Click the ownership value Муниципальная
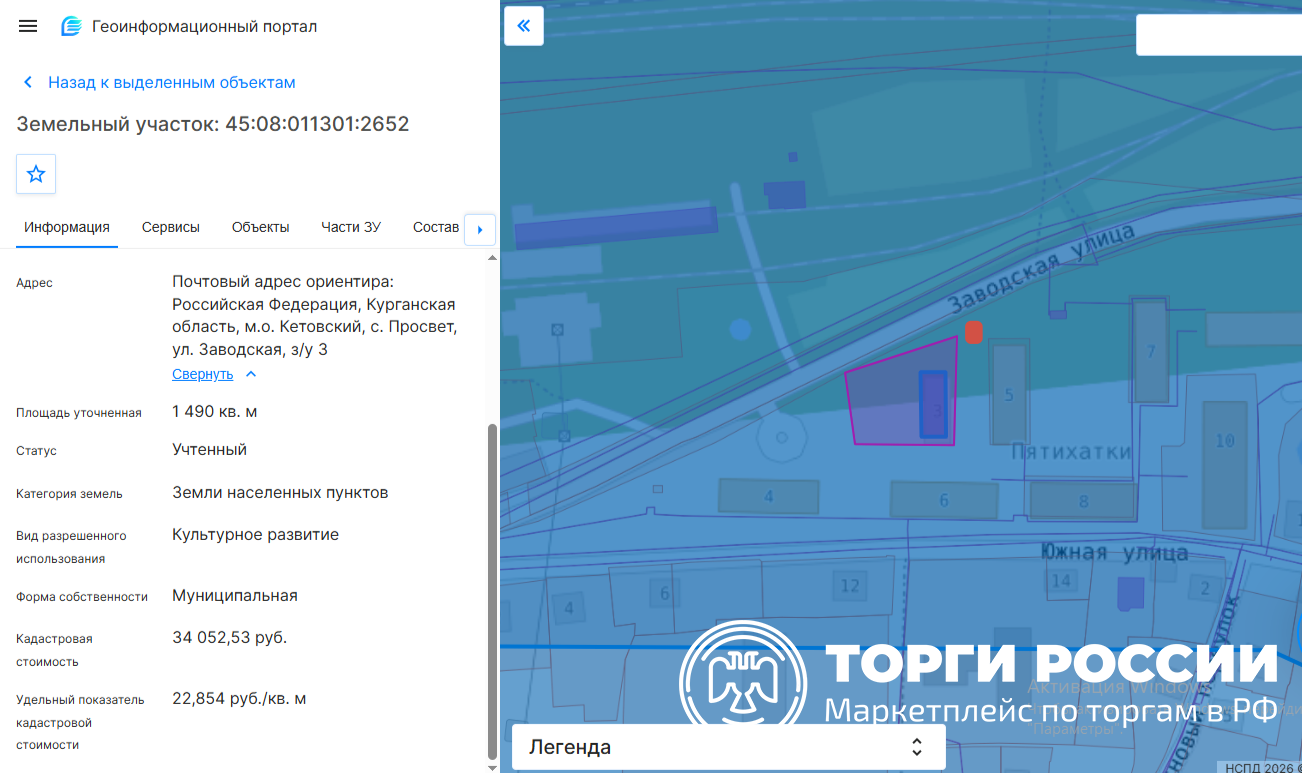 click(x=235, y=596)
